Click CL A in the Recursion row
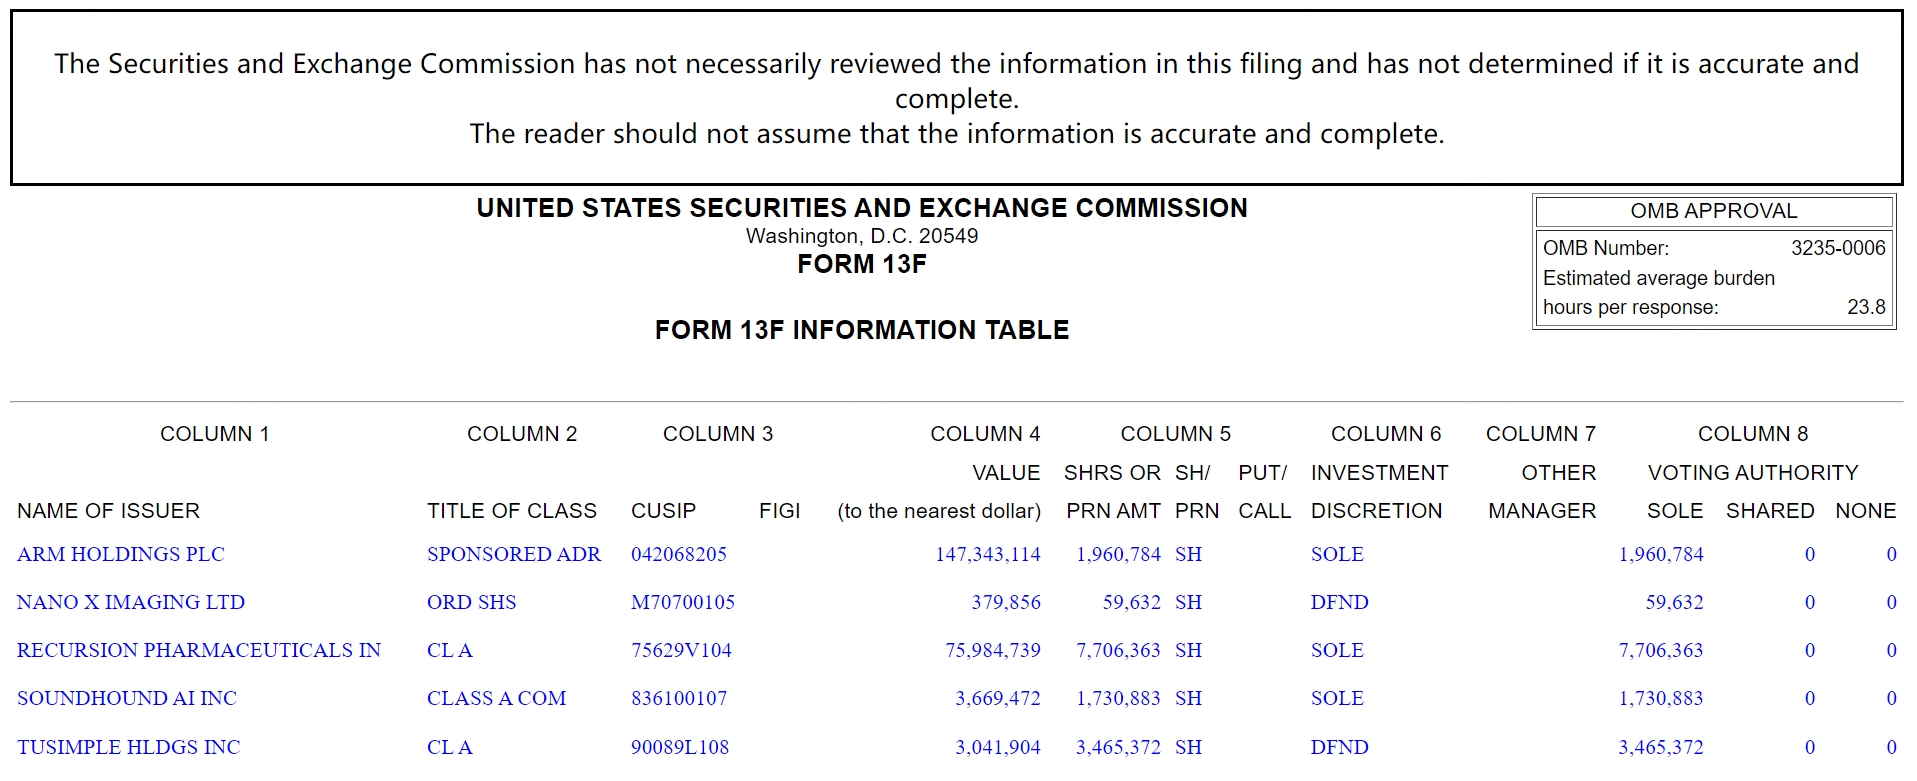The image size is (1917, 781). 450,650
